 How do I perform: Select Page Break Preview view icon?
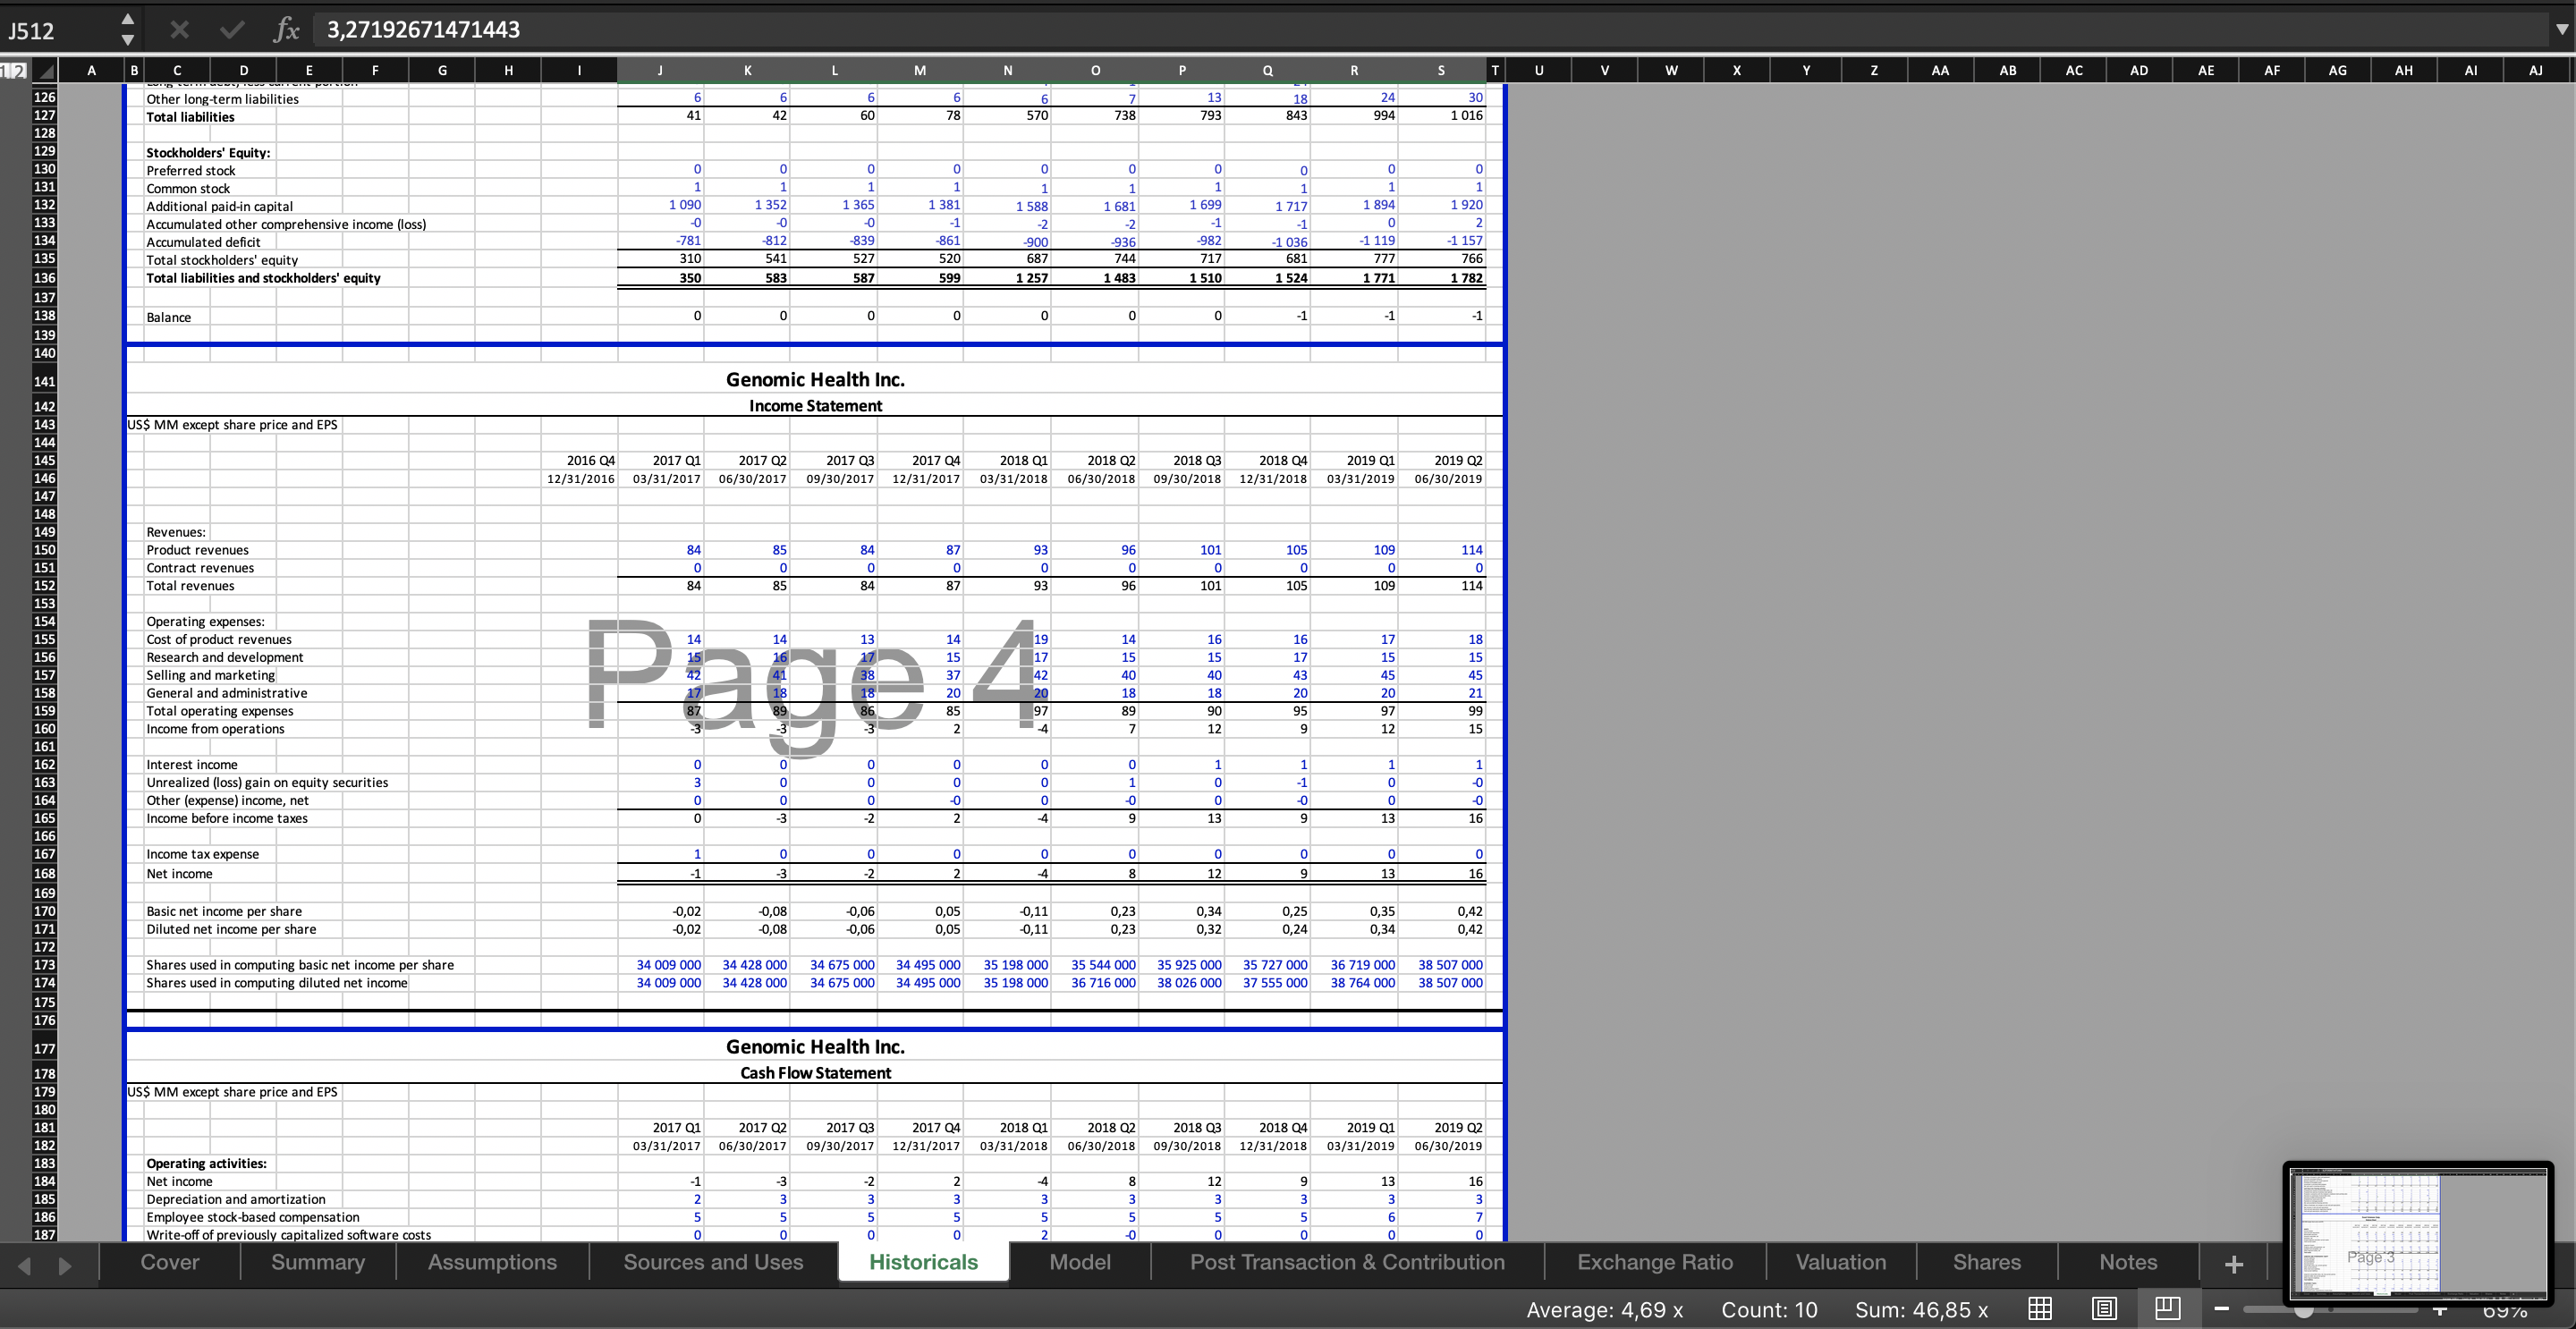pos(2167,1308)
